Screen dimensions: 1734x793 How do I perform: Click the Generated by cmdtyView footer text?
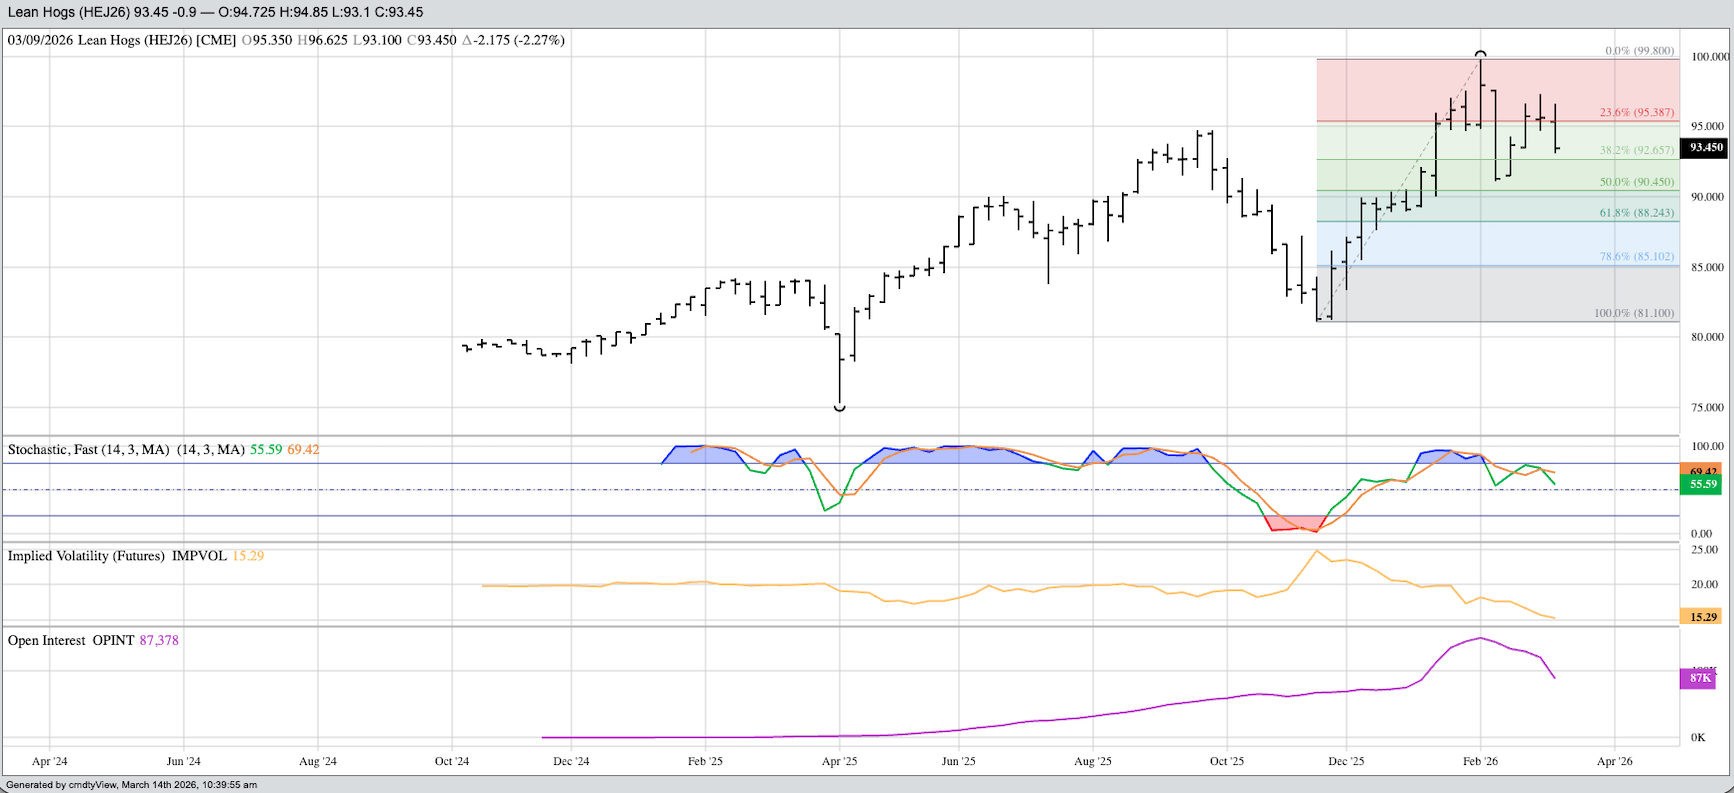pos(132,785)
